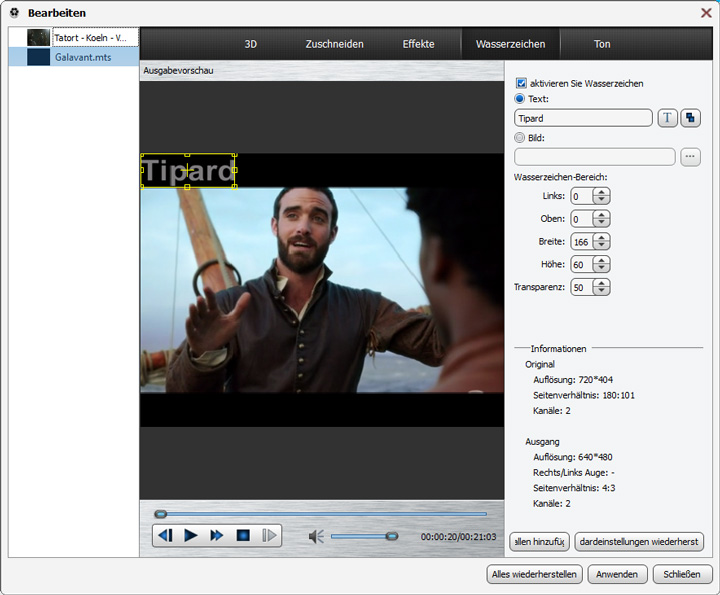Click the 'Auflösung: 640*480' output info
The width and height of the screenshot is (720, 595).
pos(573,456)
